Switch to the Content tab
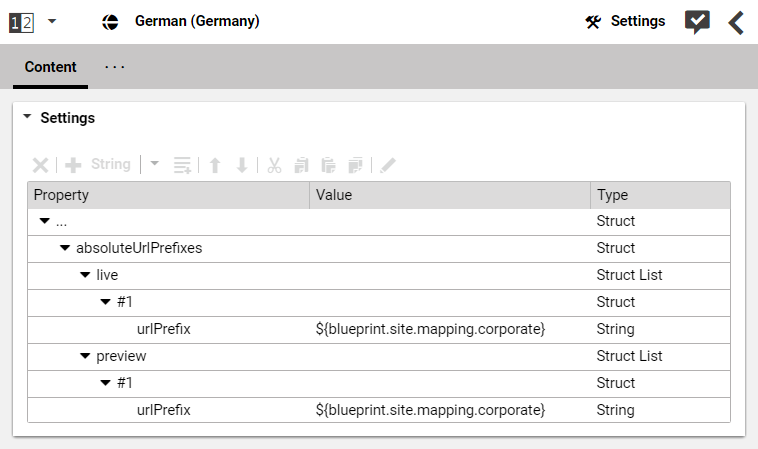This screenshot has width=758, height=449. tap(51, 67)
